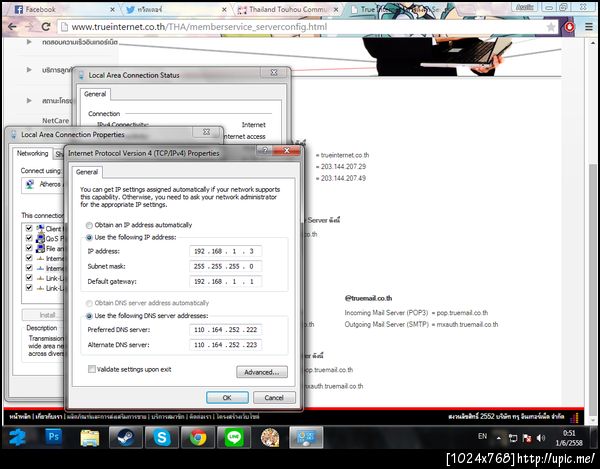600x469 pixels.
Task: Open Steam from the taskbar
Action: coord(126,437)
